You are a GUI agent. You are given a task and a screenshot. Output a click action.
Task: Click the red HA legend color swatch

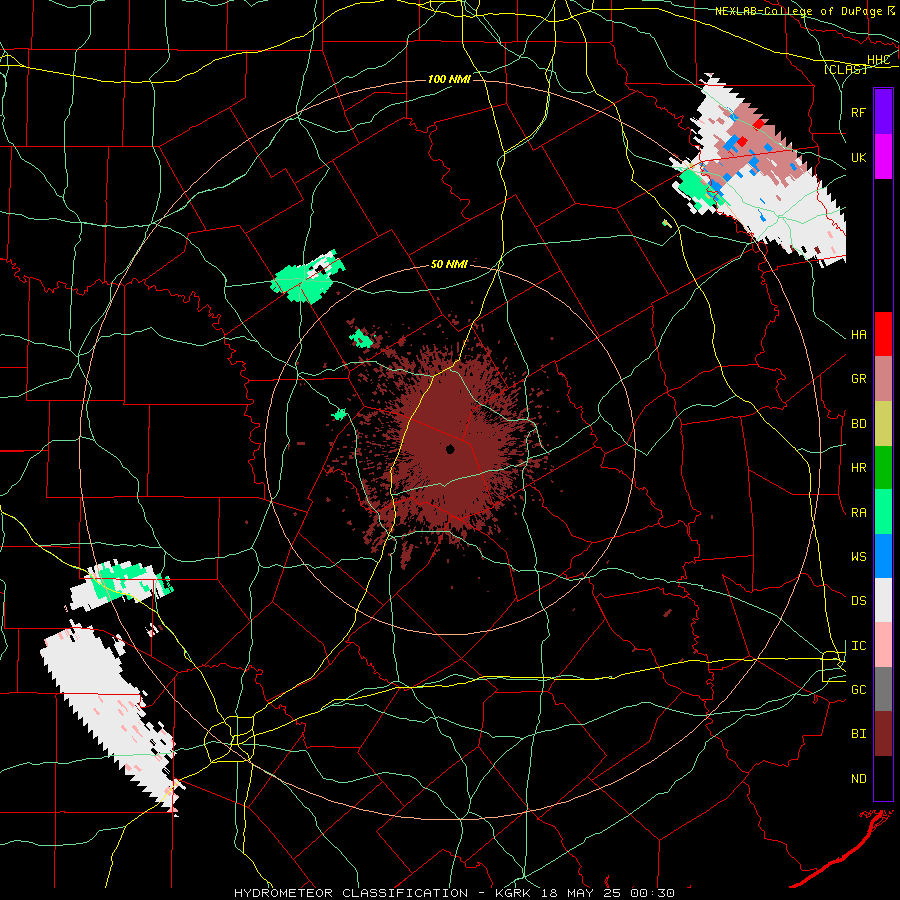[x=883, y=334]
